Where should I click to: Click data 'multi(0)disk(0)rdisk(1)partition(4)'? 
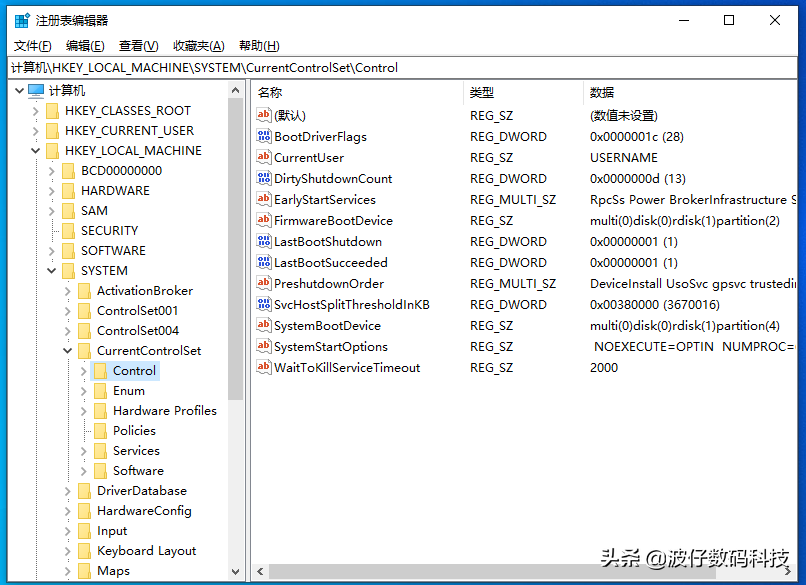click(685, 326)
